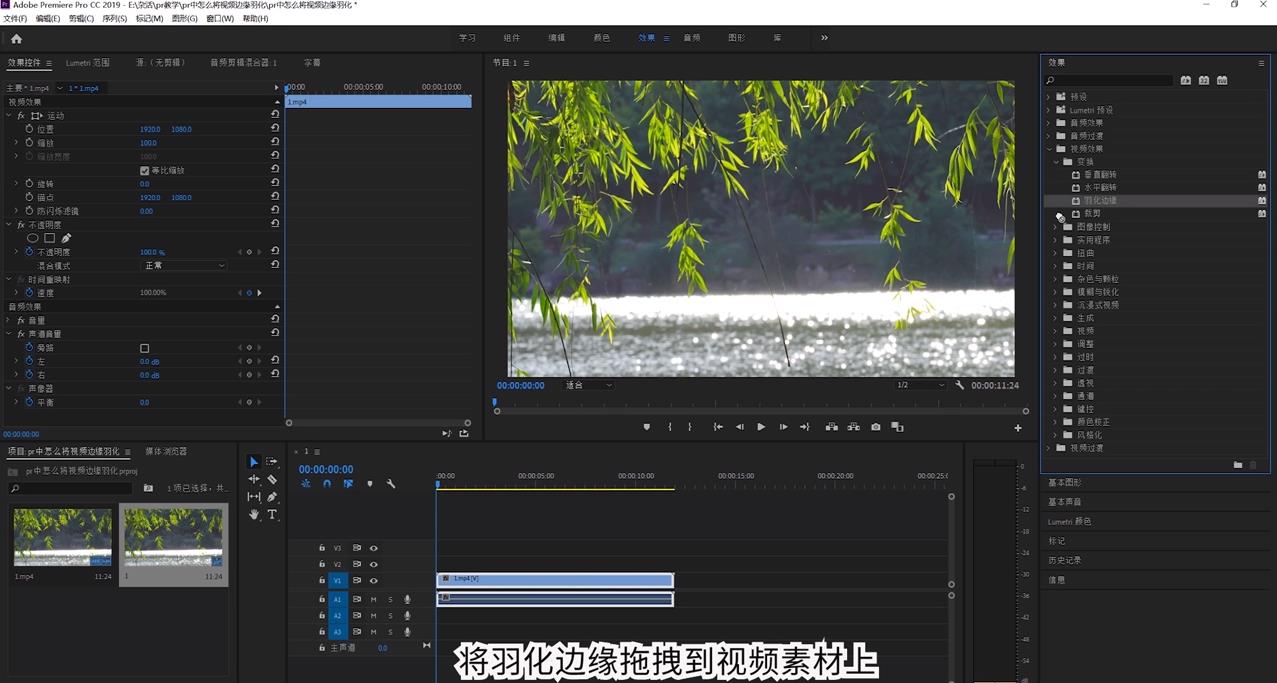Click the timeline Add Marker icon
The width and height of the screenshot is (1277, 683).
pyautogui.click(x=369, y=484)
